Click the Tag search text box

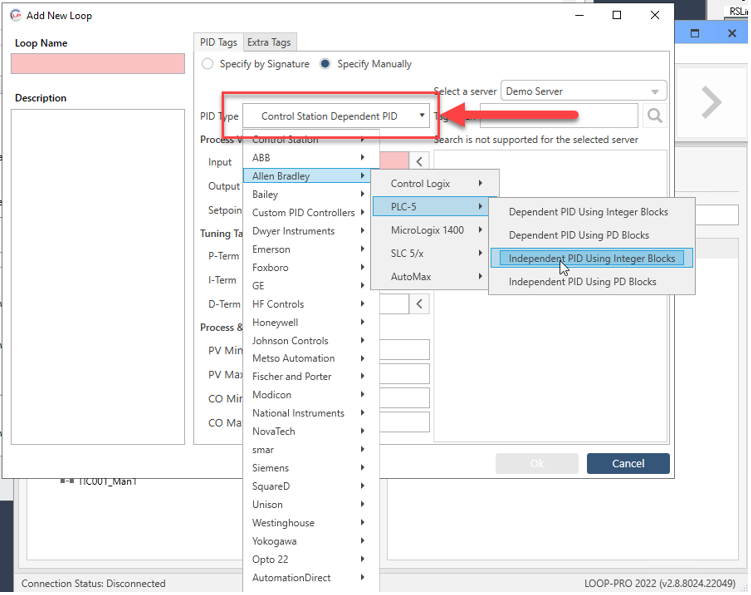pyautogui.click(x=558, y=115)
